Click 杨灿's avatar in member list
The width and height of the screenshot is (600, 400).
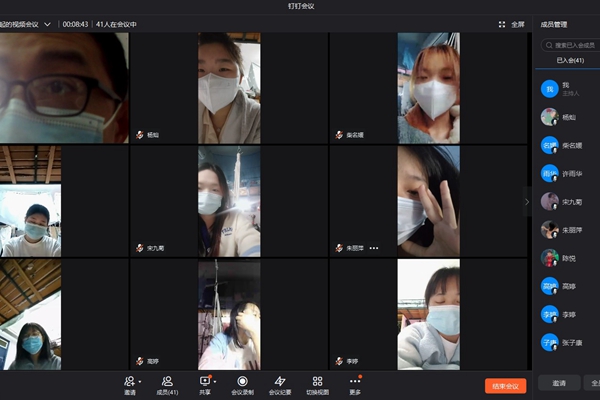(x=549, y=117)
